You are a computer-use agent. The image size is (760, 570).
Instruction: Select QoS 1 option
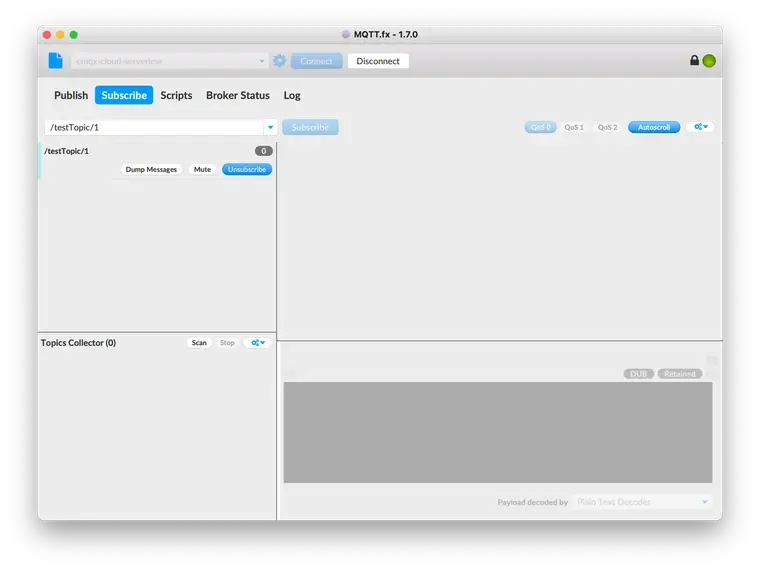(574, 127)
